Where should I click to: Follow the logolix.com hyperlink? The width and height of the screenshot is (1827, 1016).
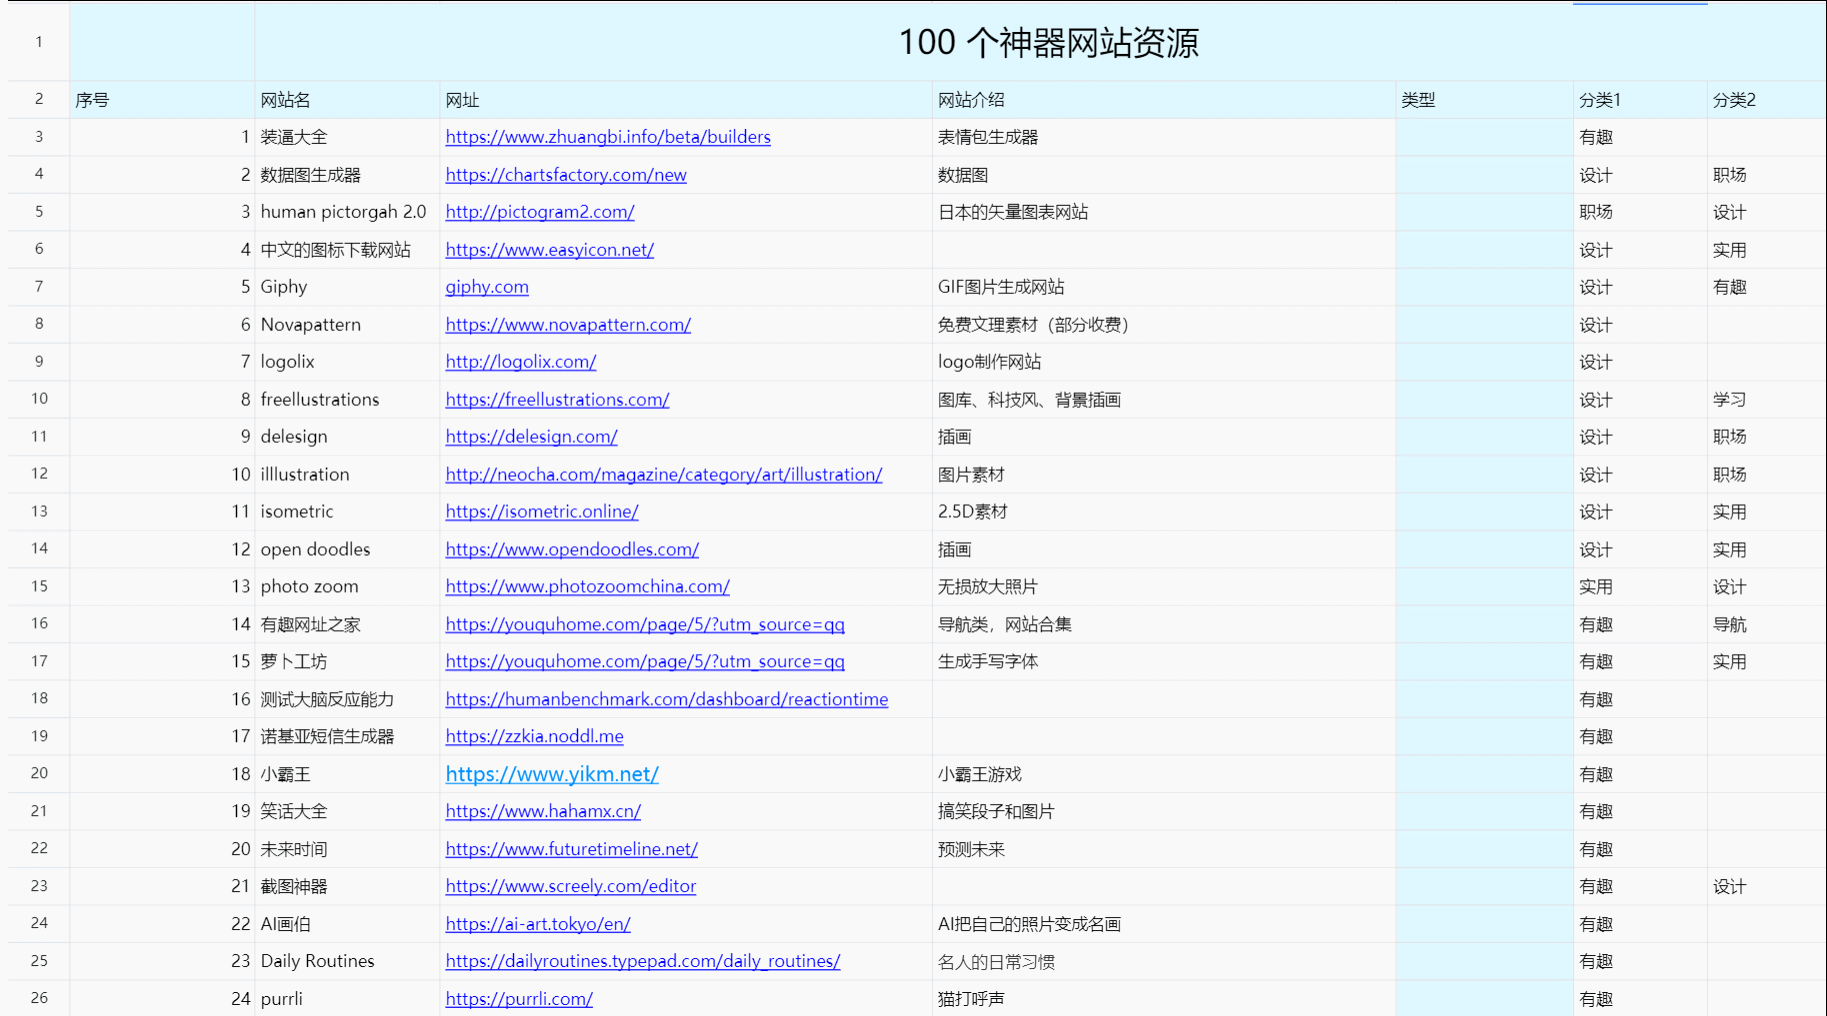[520, 362]
